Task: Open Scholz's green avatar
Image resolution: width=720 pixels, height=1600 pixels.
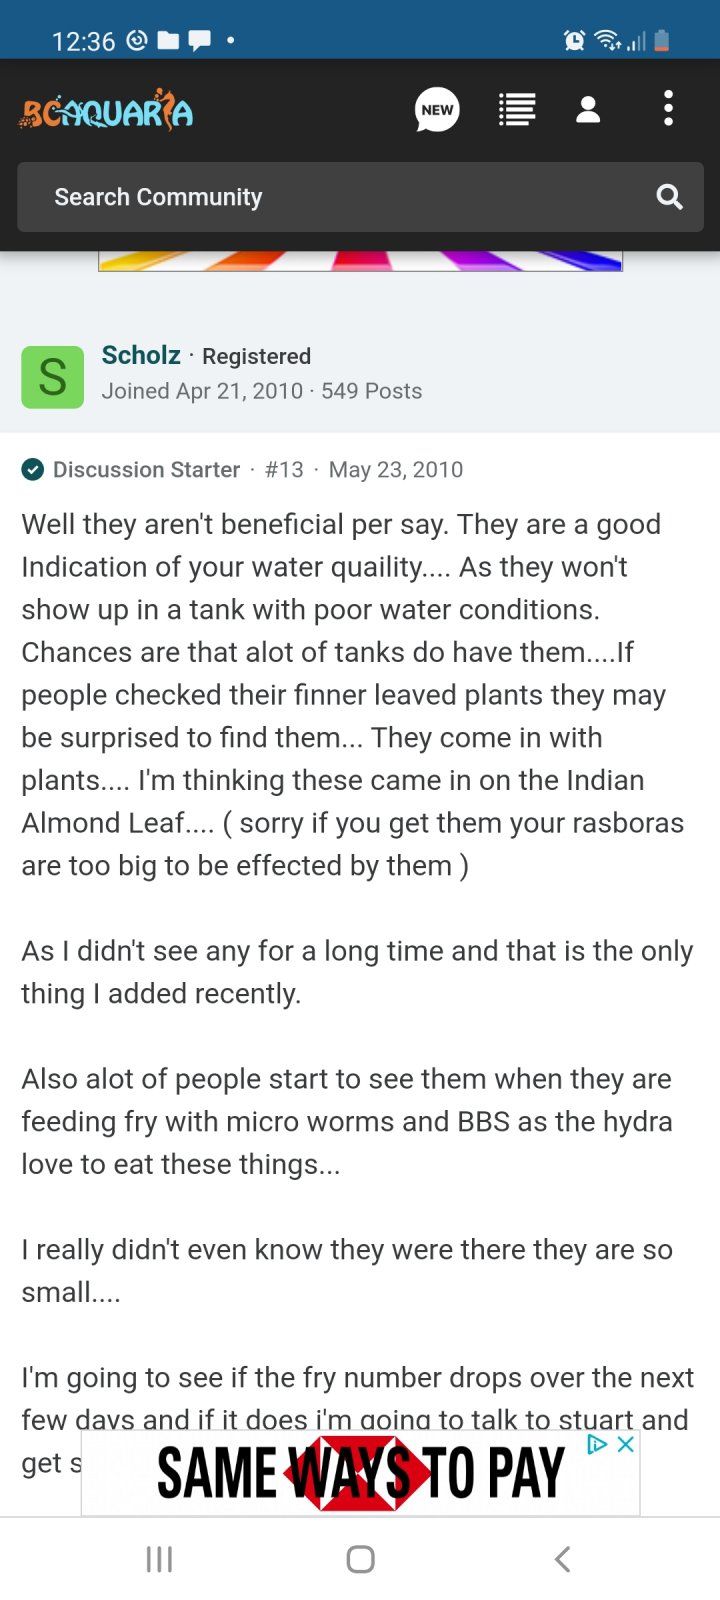Action: pyautogui.click(x=53, y=377)
